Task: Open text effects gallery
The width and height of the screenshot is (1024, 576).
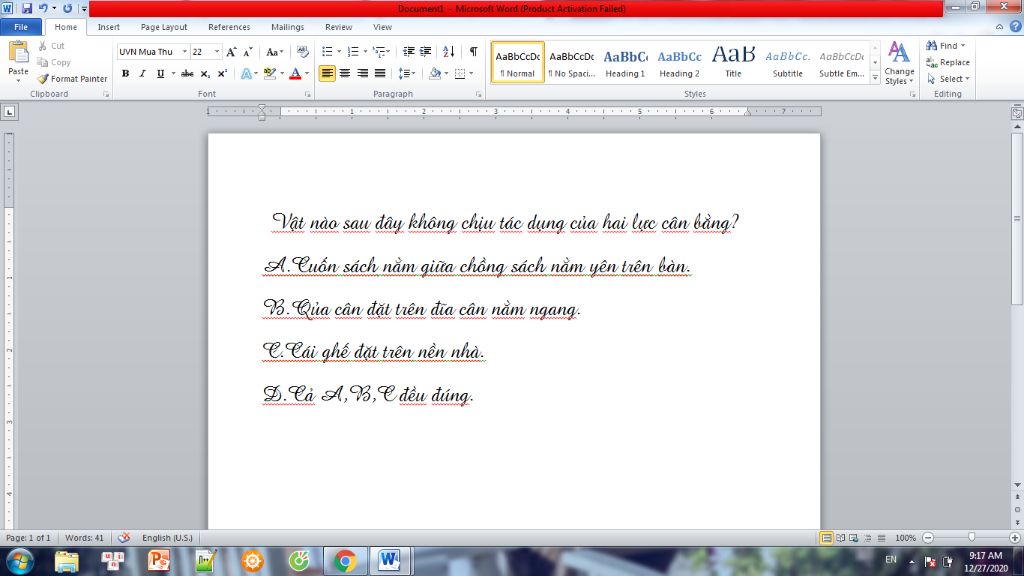Action: click(x=246, y=74)
